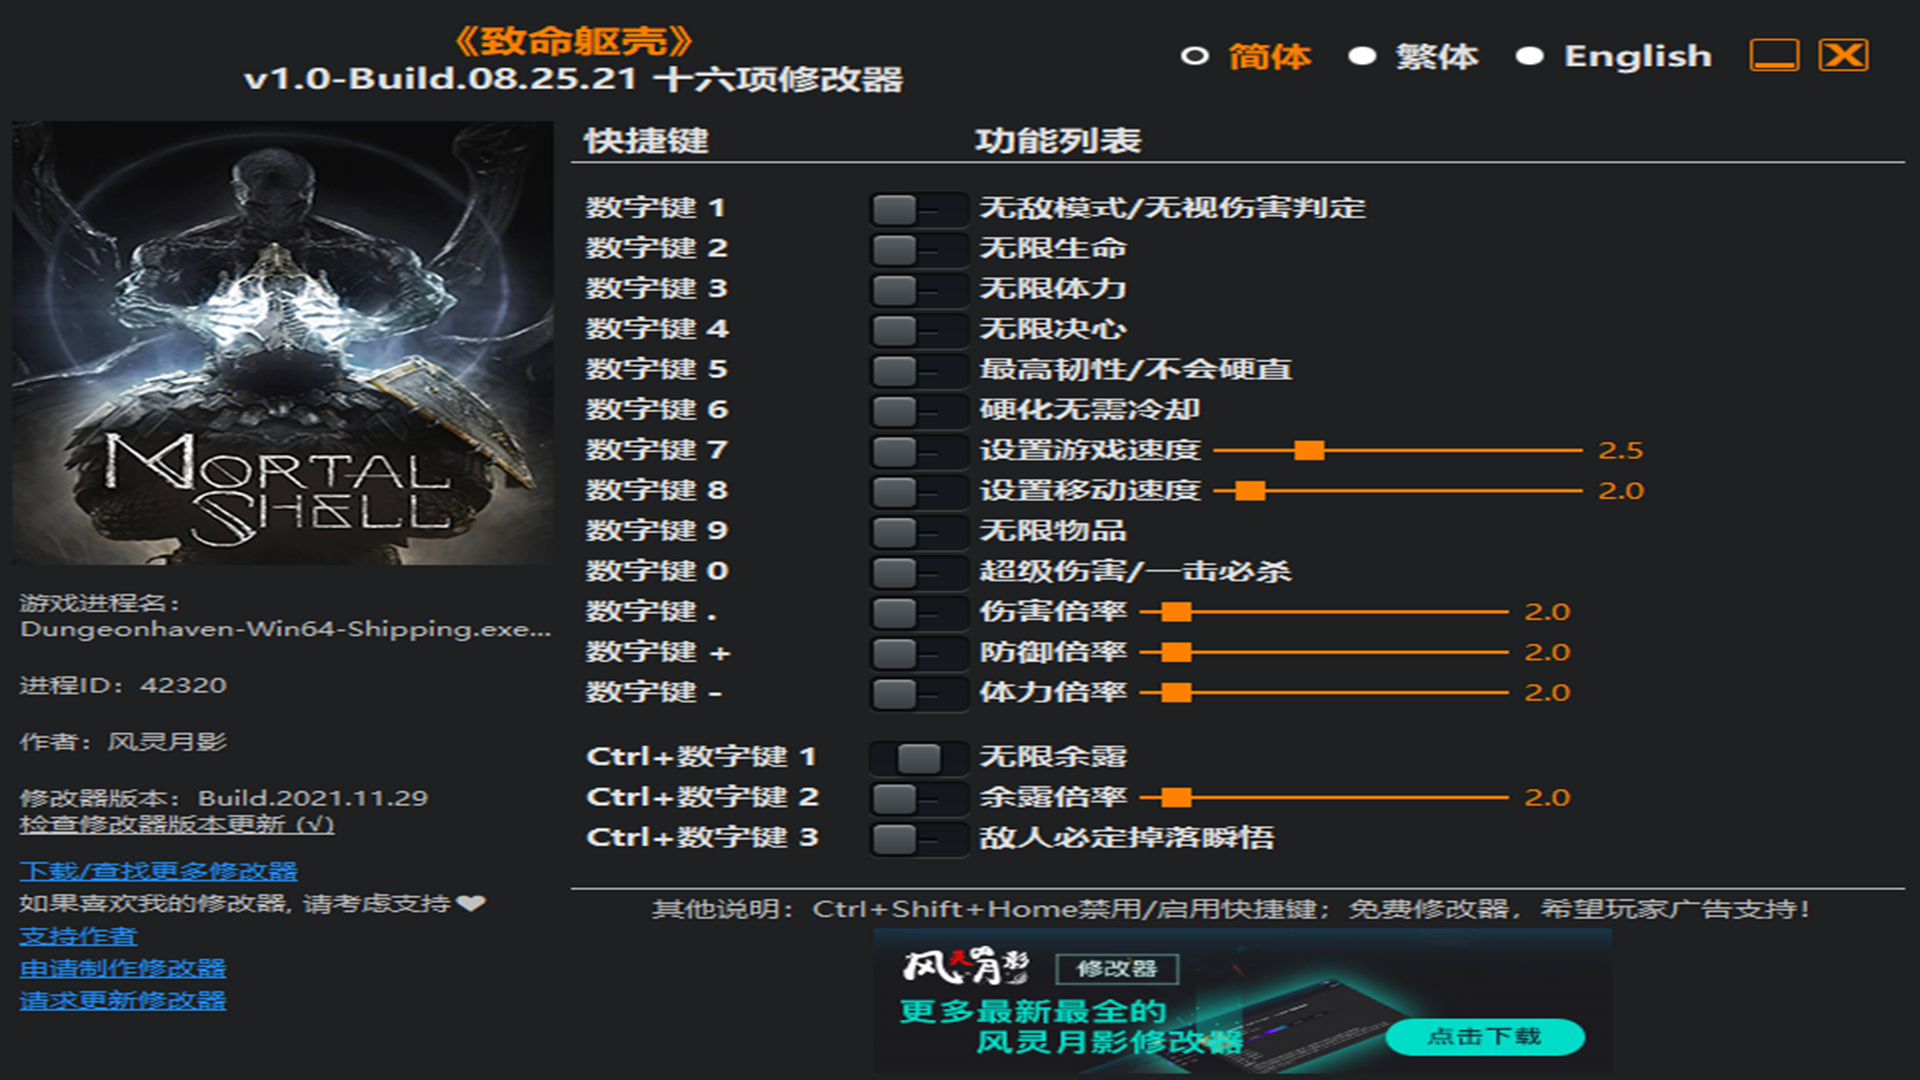This screenshot has width=1920, height=1080.
Task: Click the minimize window icon
Action: (1774, 55)
